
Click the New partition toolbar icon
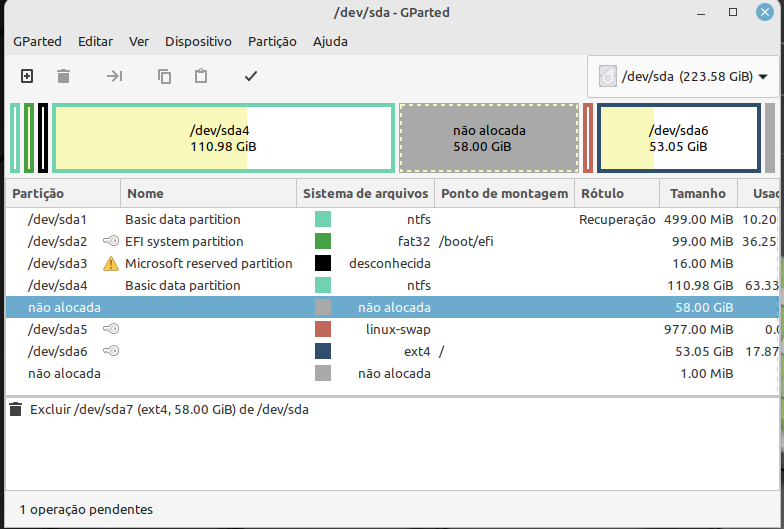point(27,76)
